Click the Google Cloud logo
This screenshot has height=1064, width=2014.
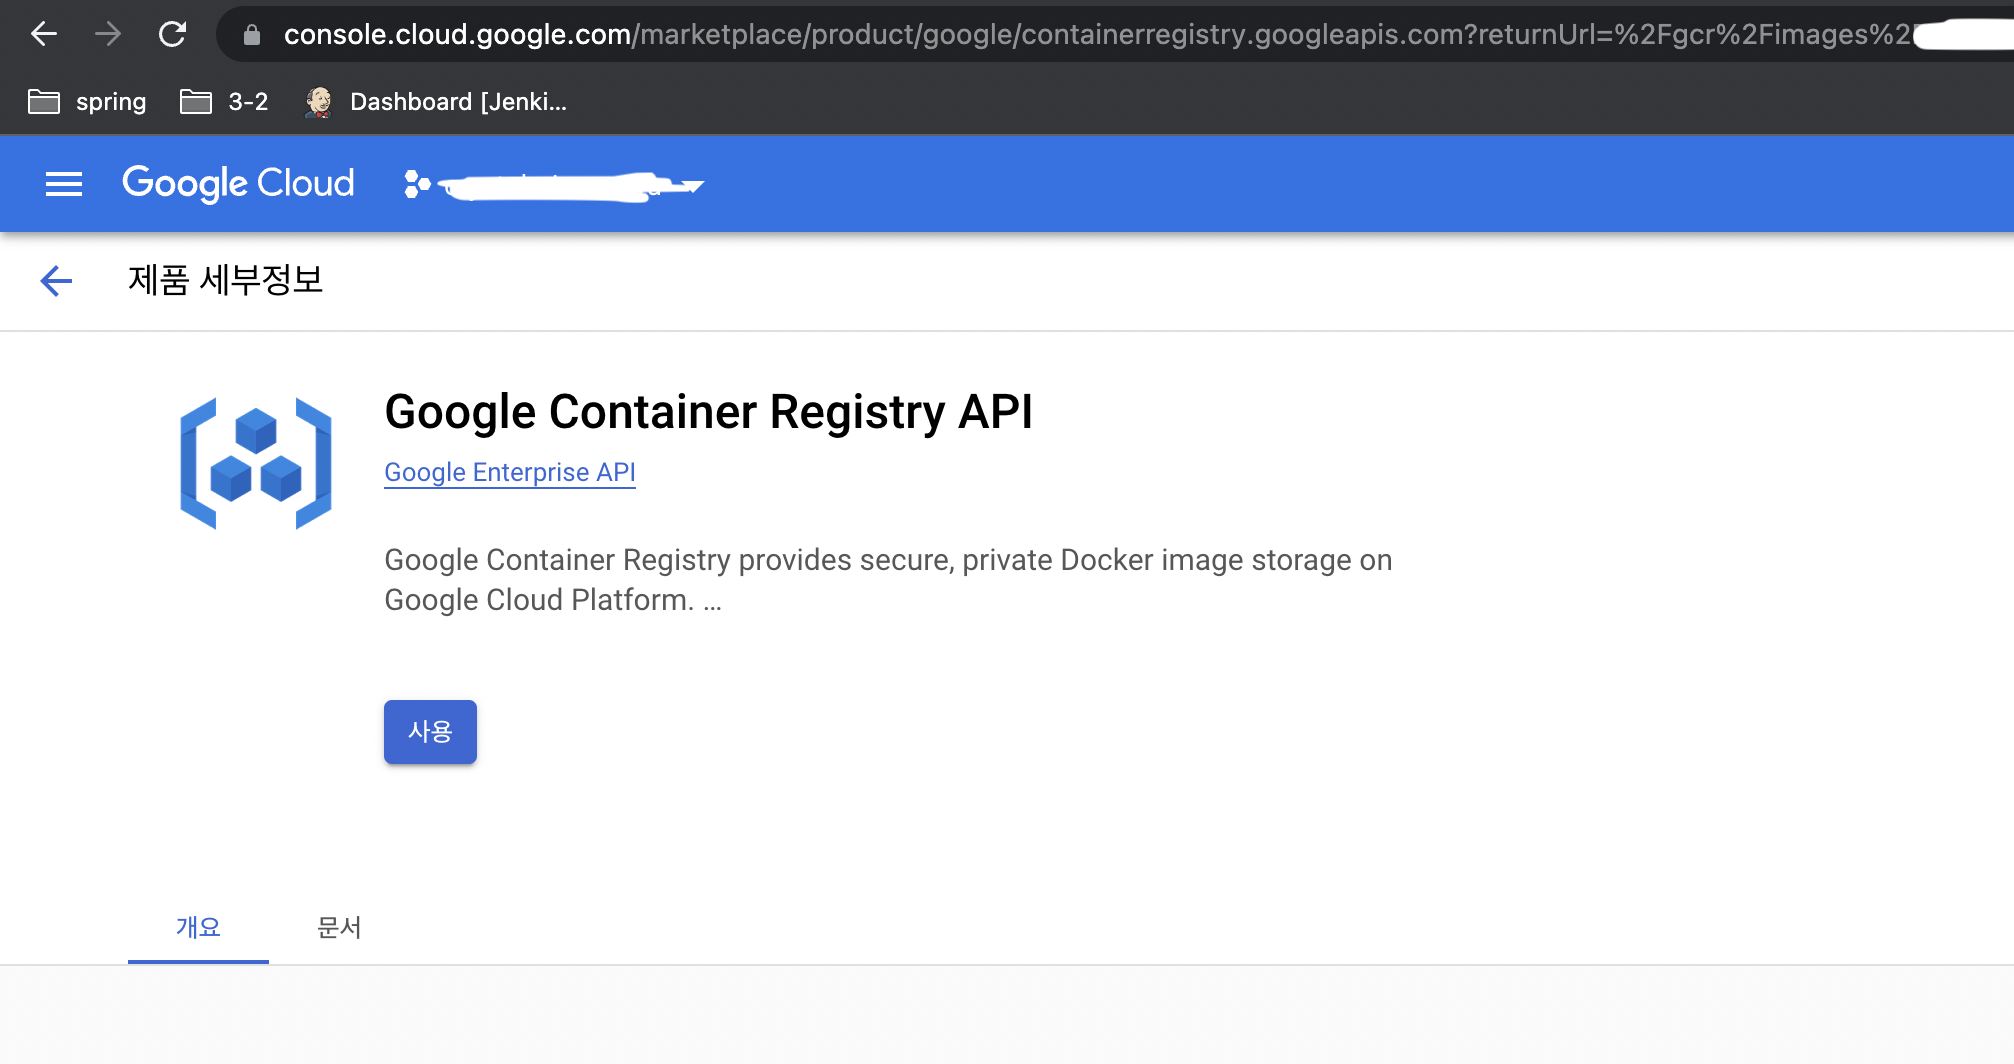pos(237,183)
